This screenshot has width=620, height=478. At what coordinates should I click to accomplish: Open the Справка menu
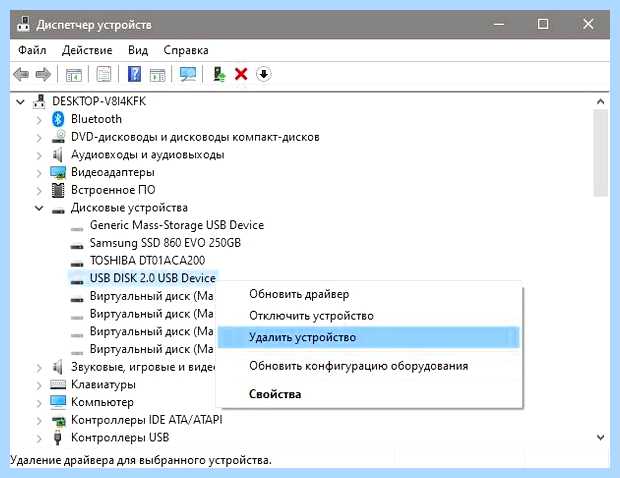186,50
